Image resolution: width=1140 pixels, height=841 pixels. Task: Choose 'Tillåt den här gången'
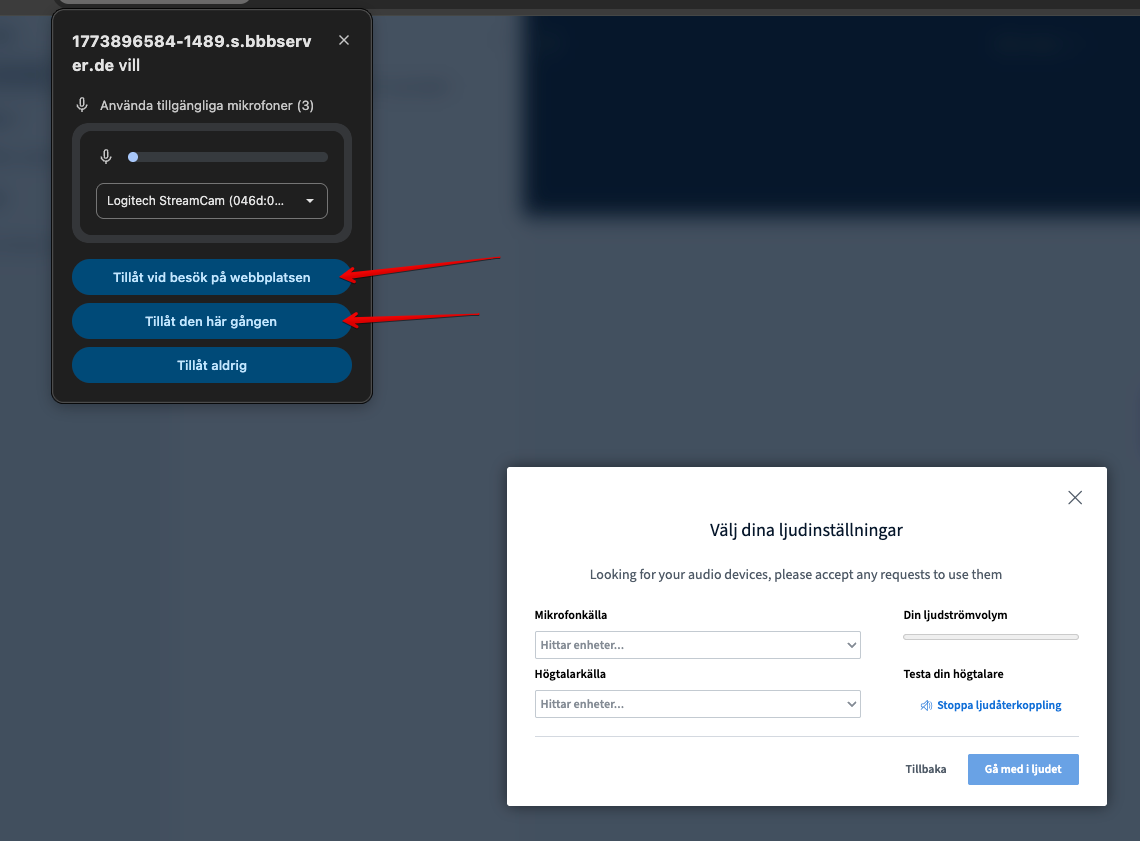click(211, 321)
